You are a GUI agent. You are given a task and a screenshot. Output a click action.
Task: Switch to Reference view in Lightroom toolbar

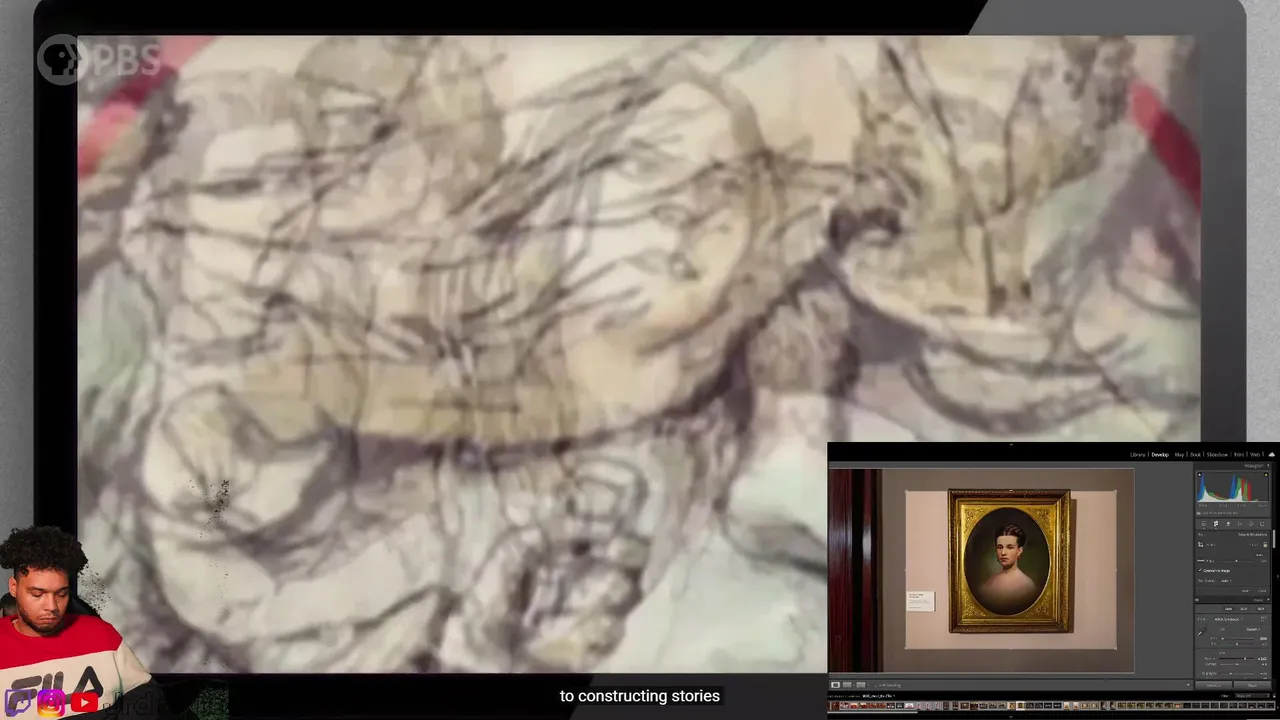(847, 685)
